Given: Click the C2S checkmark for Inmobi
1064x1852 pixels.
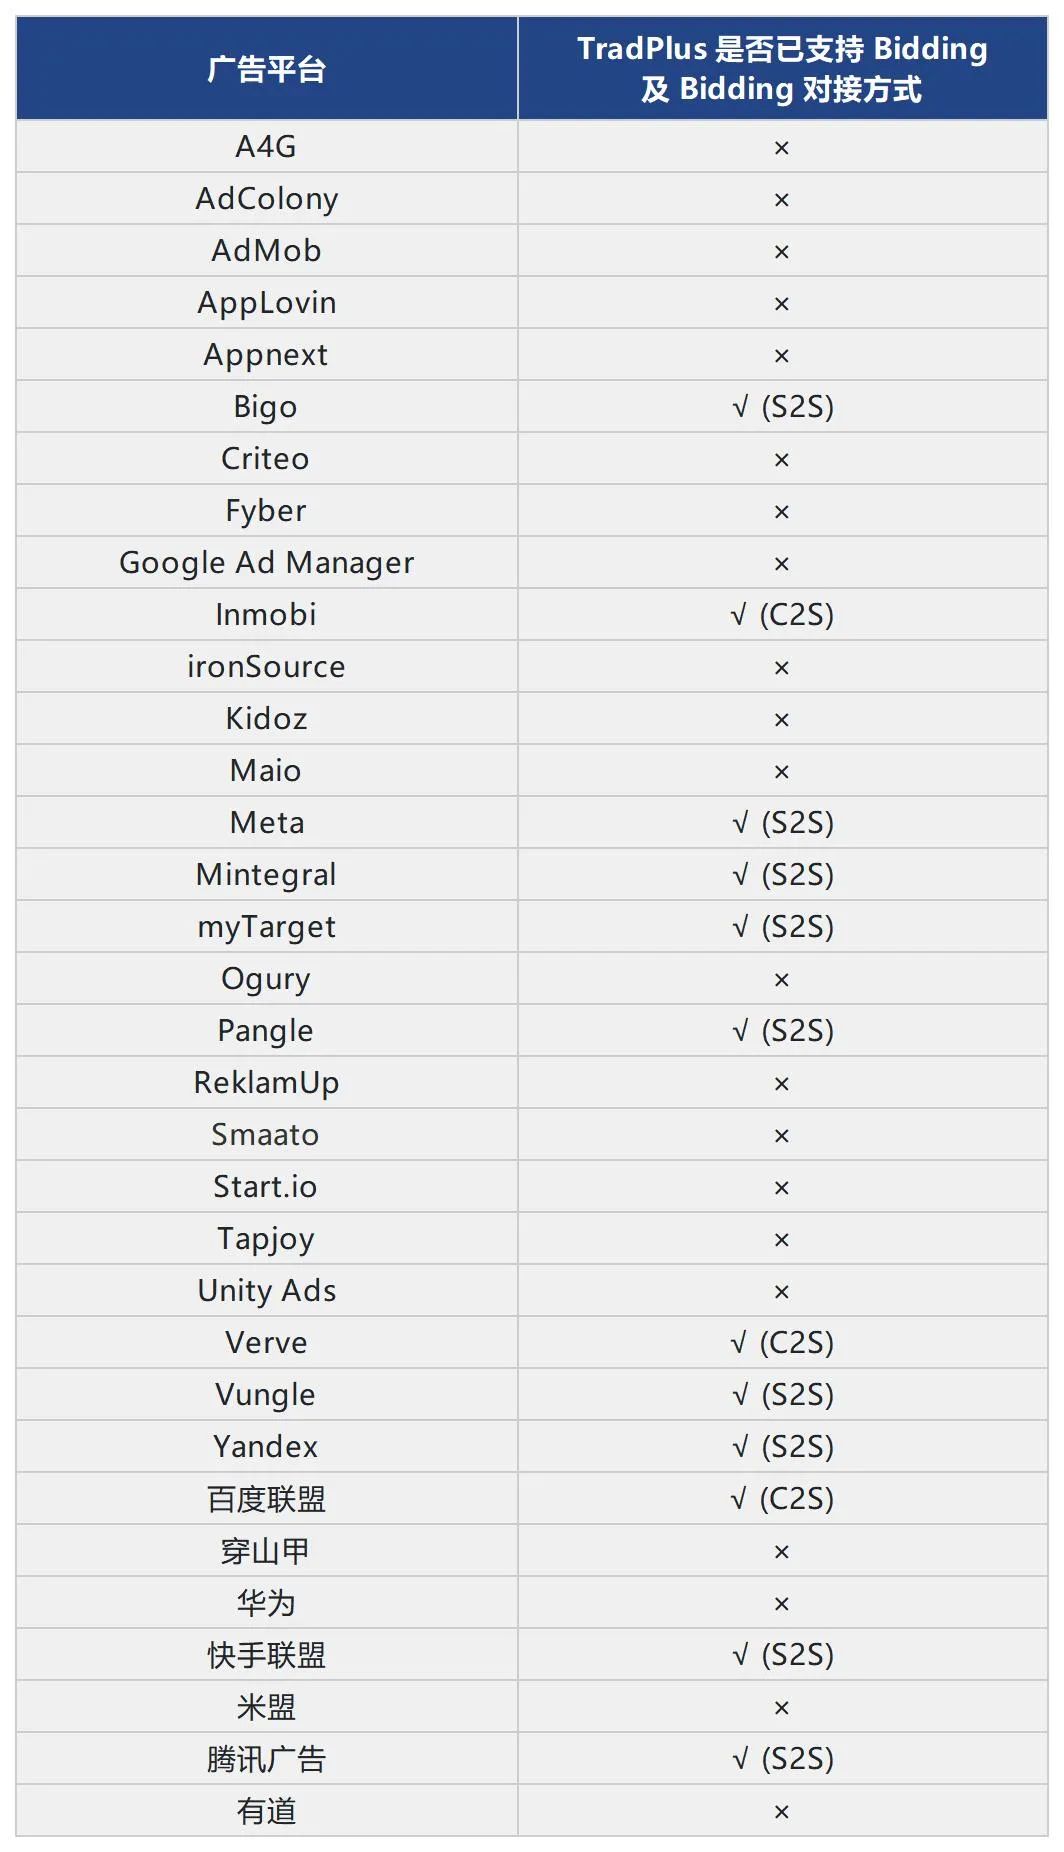Looking at the screenshot, I should click(782, 615).
